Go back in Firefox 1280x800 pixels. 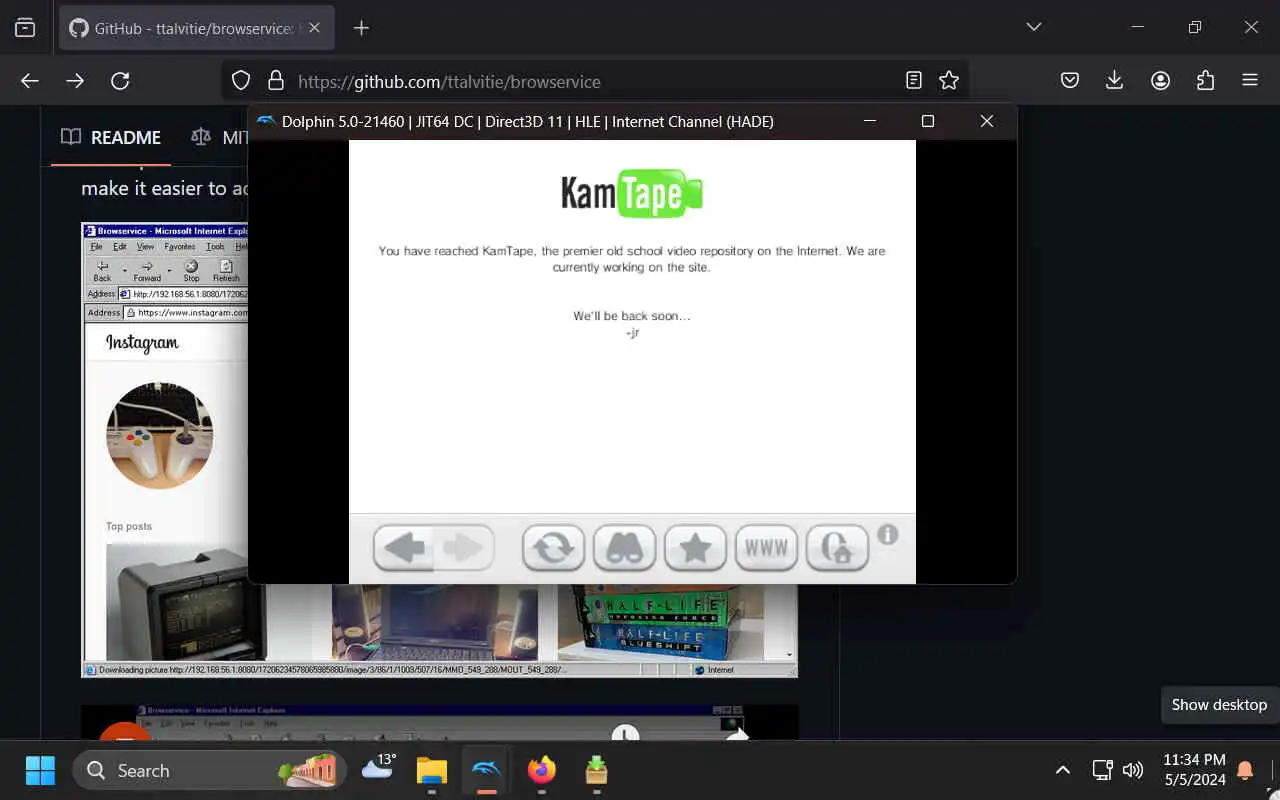(x=30, y=81)
